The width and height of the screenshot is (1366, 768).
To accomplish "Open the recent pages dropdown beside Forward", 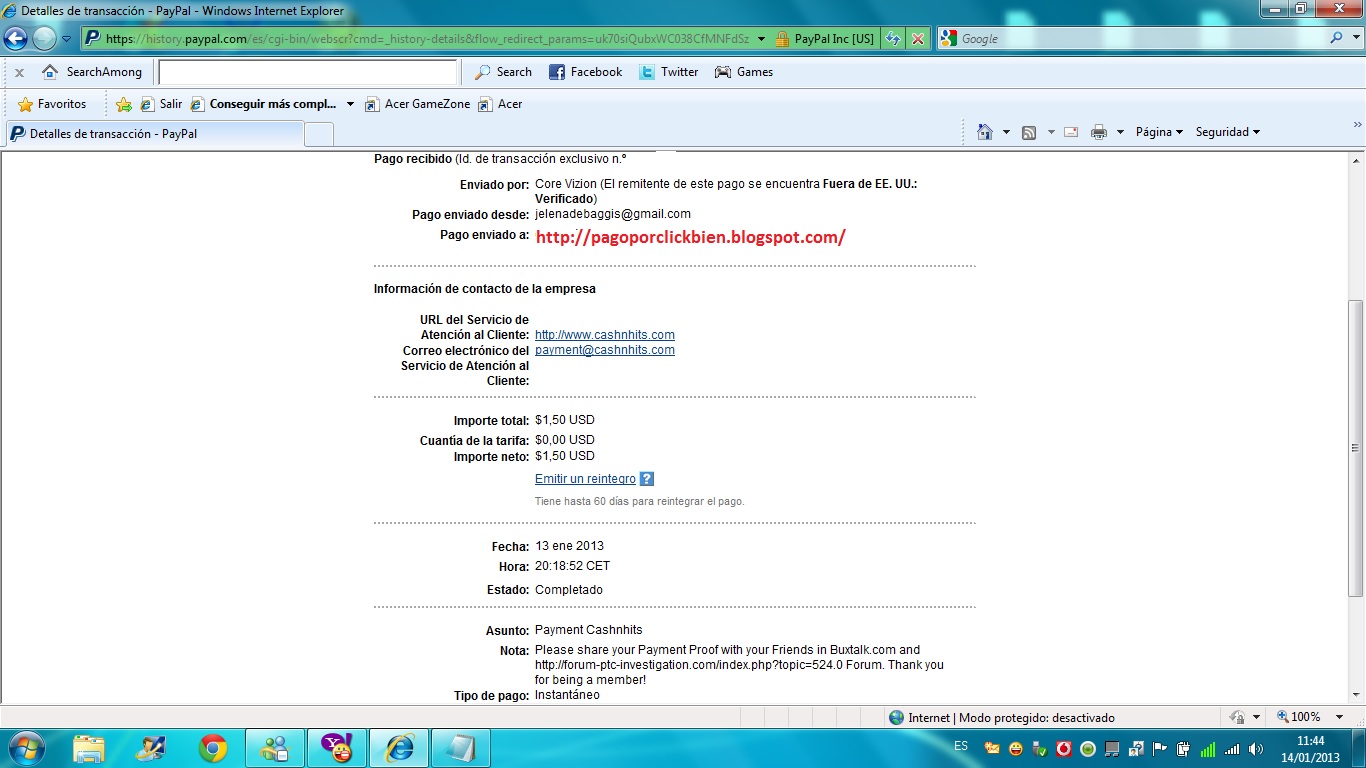I will [66, 39].
